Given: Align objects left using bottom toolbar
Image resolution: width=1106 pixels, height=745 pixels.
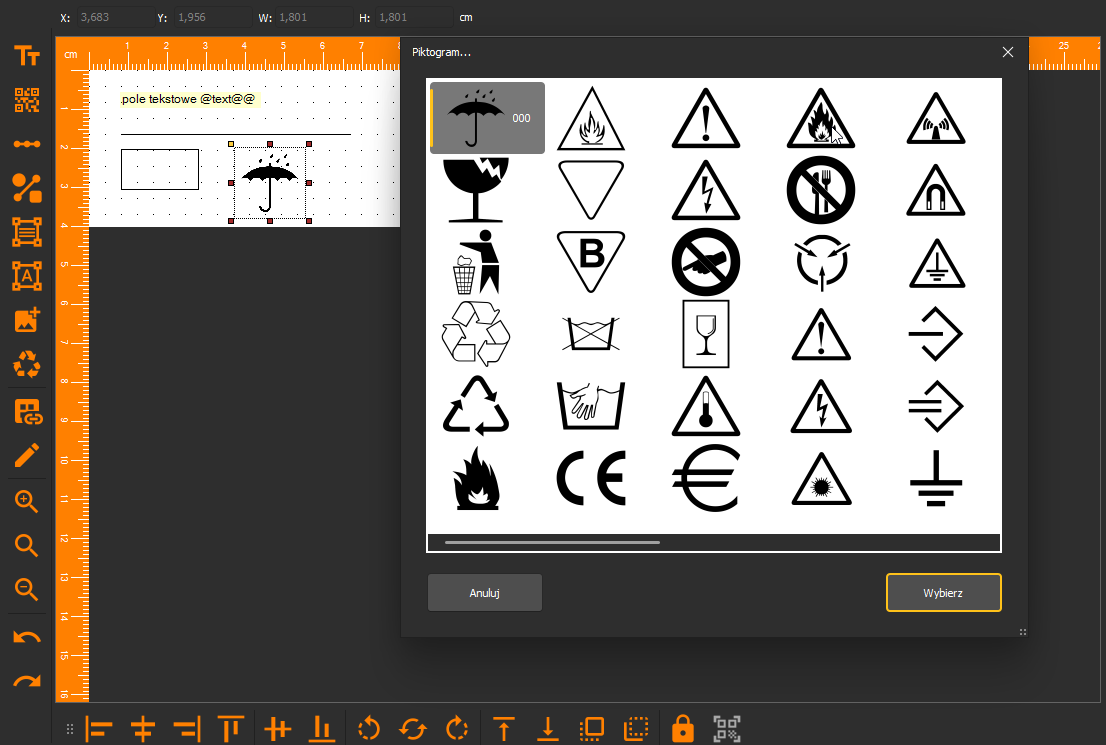Looking at the screenshot, I should pos(99,729).
